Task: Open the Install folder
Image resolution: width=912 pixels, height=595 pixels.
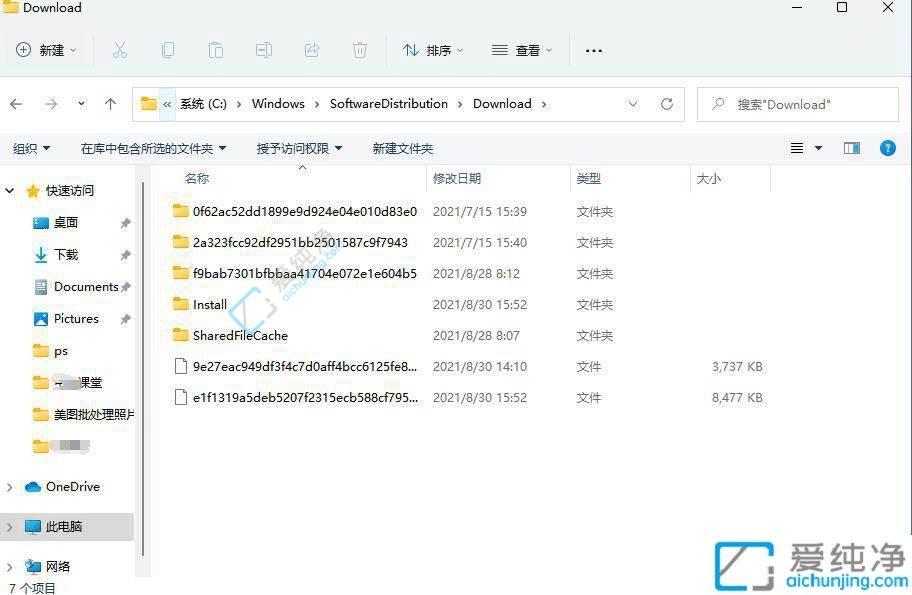Action: point(210,304)
